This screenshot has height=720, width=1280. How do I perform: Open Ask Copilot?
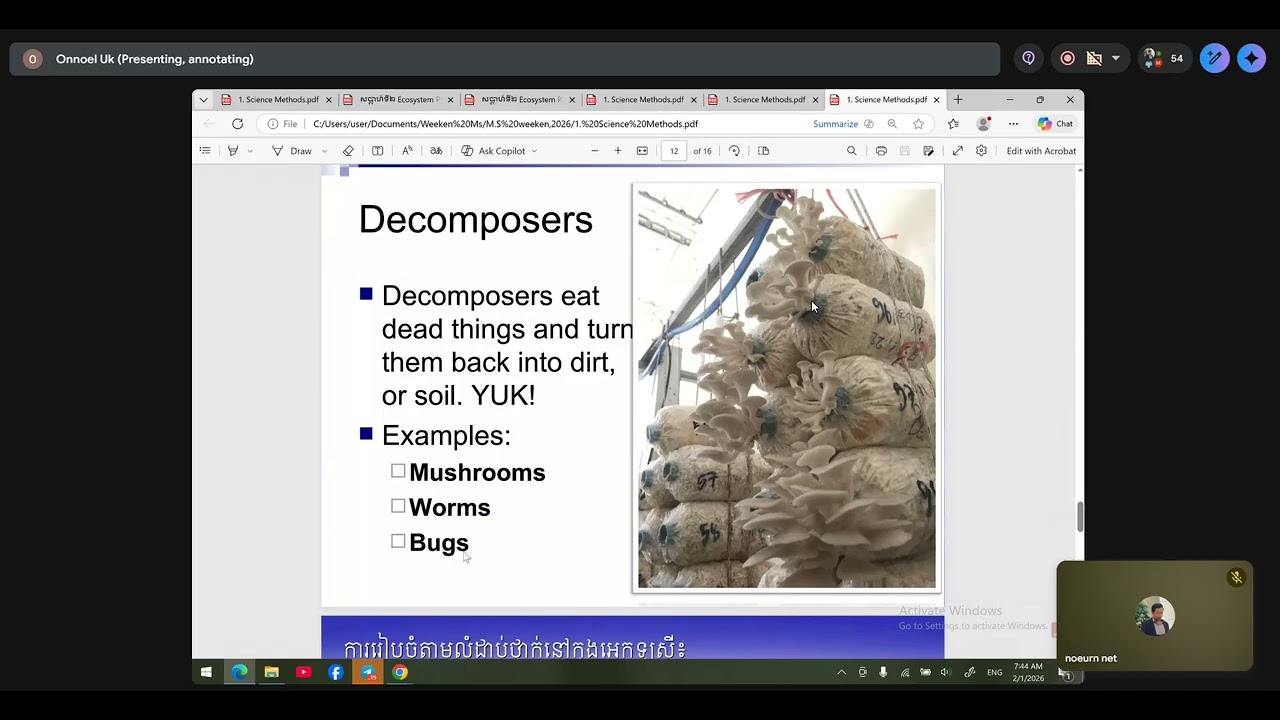[x=493, y=151]
